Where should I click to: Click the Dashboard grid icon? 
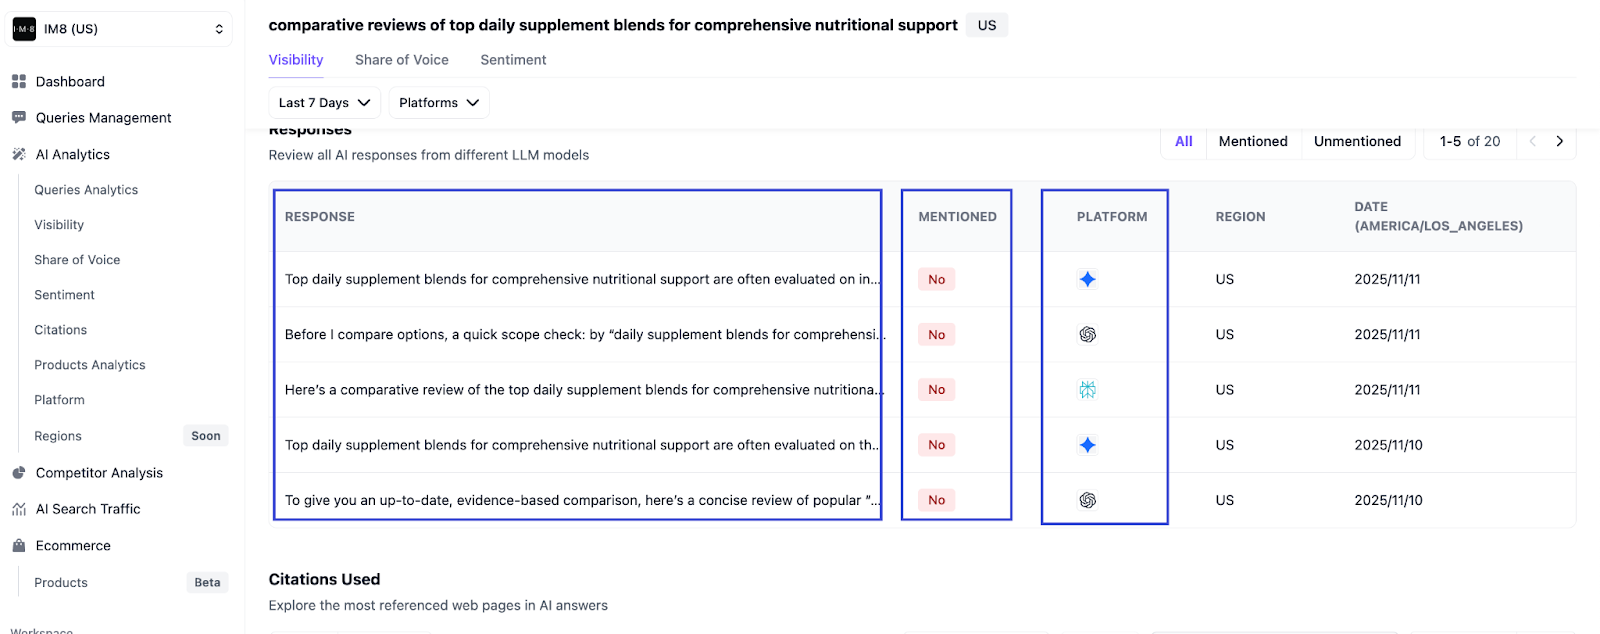(19, 82)
